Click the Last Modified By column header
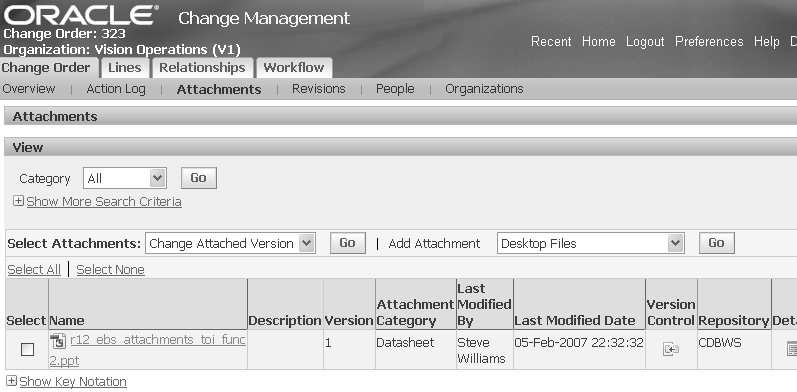 [x=484, y=305]
